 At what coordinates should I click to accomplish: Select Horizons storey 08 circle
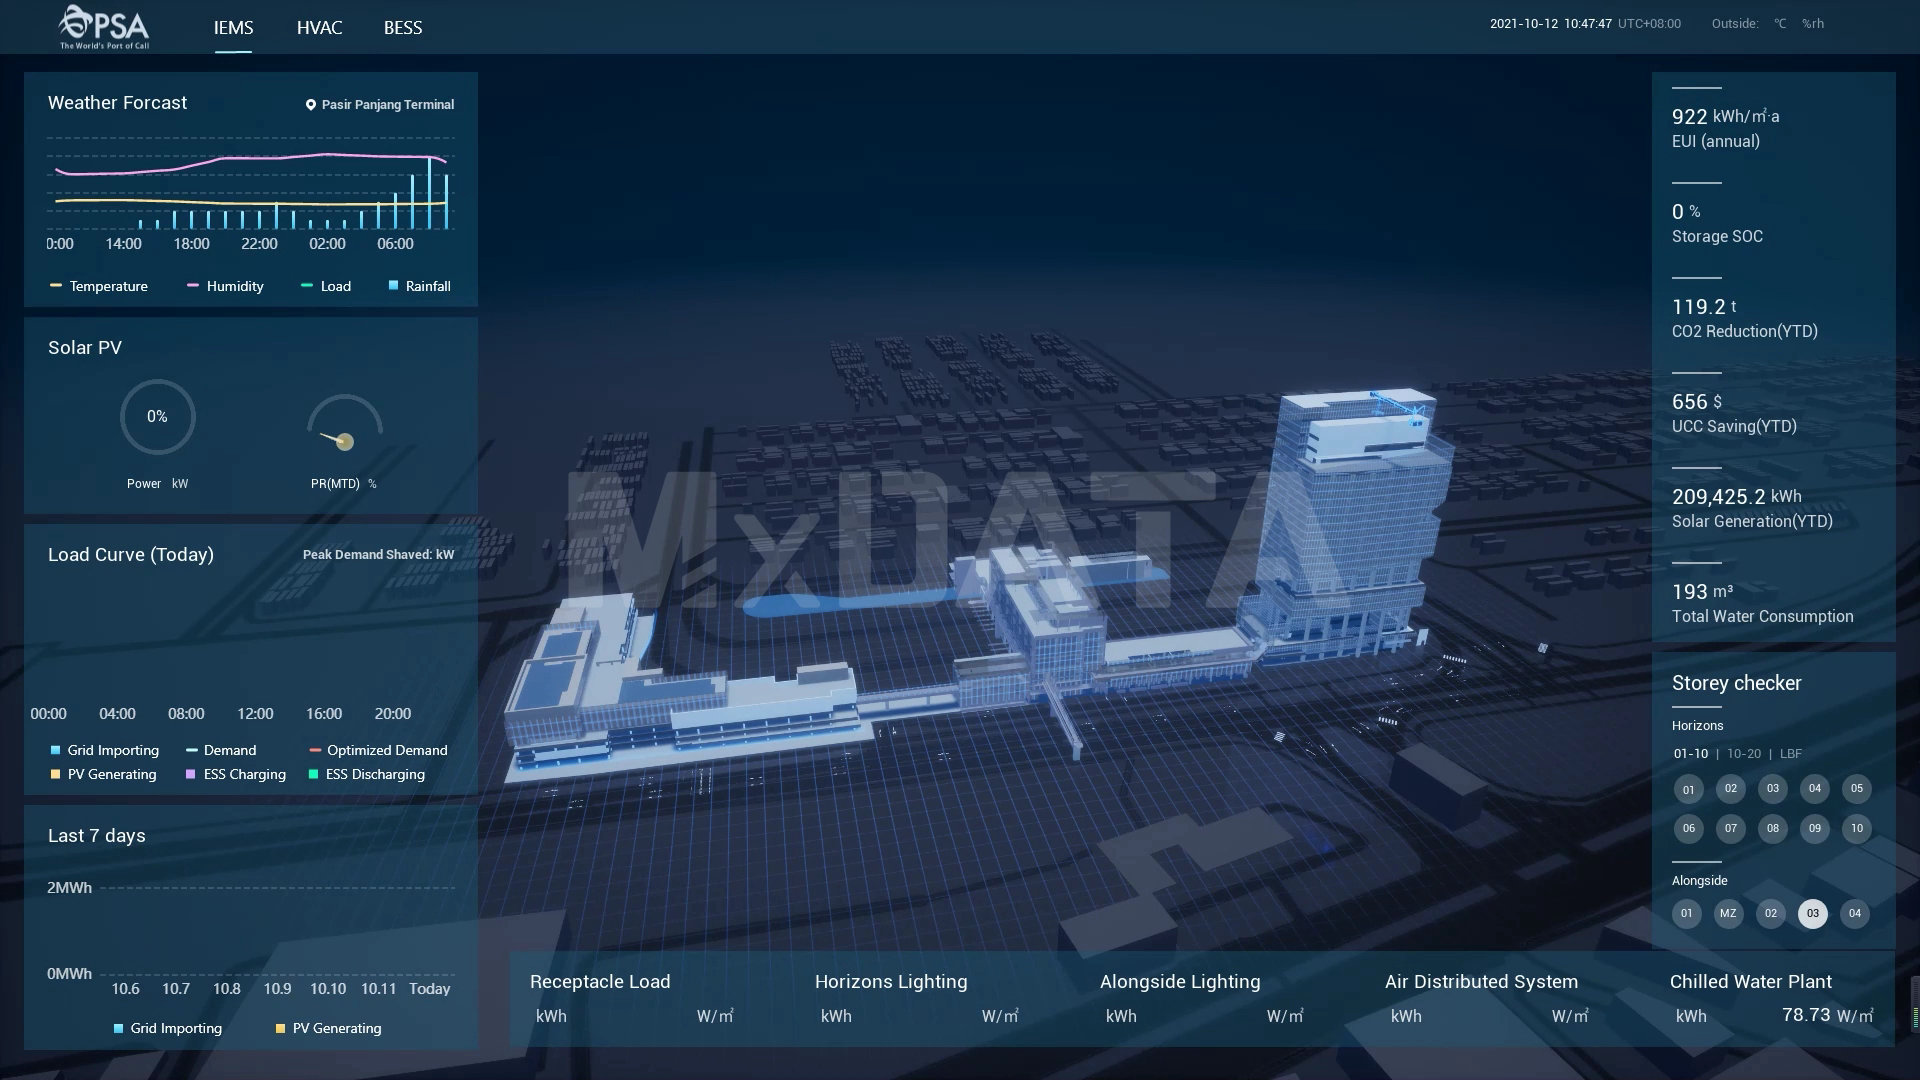point(1772,829)
